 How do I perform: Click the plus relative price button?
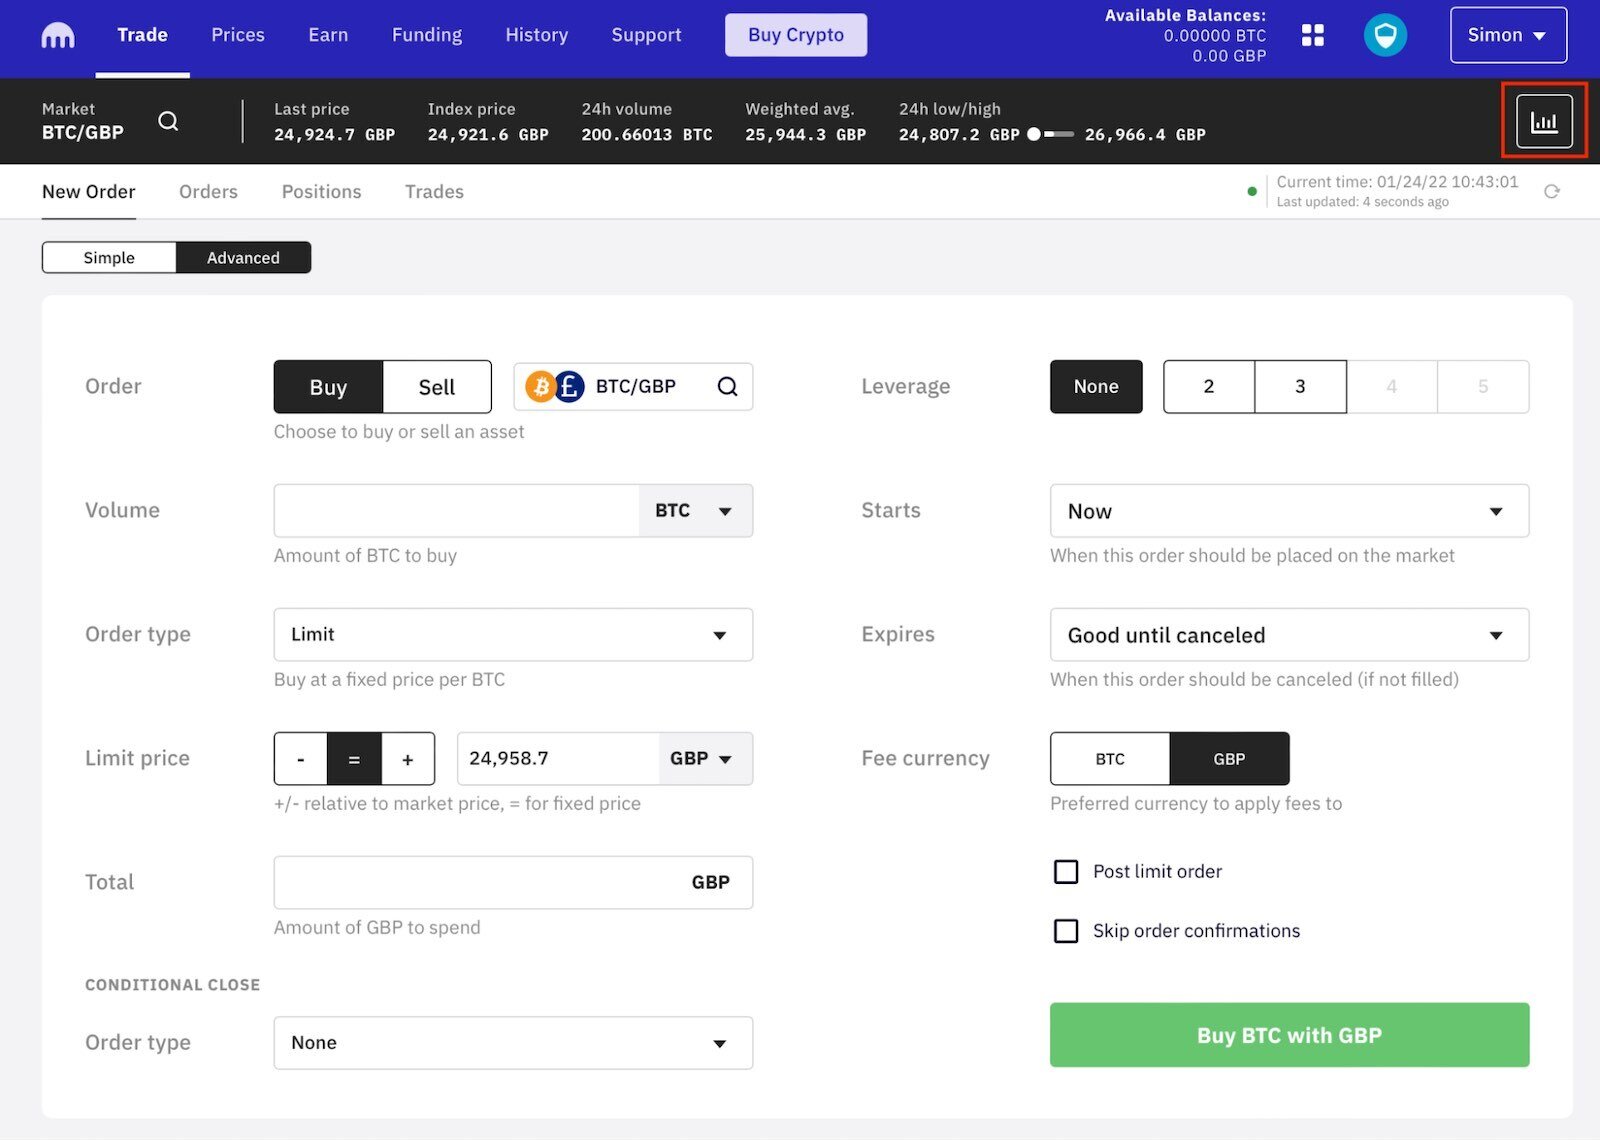tap(408, 759)
